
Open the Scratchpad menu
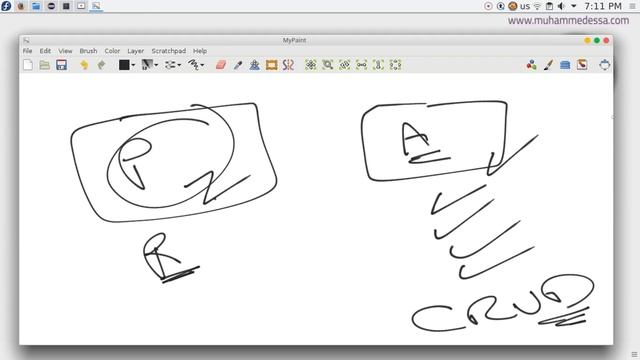click(169, 51)
